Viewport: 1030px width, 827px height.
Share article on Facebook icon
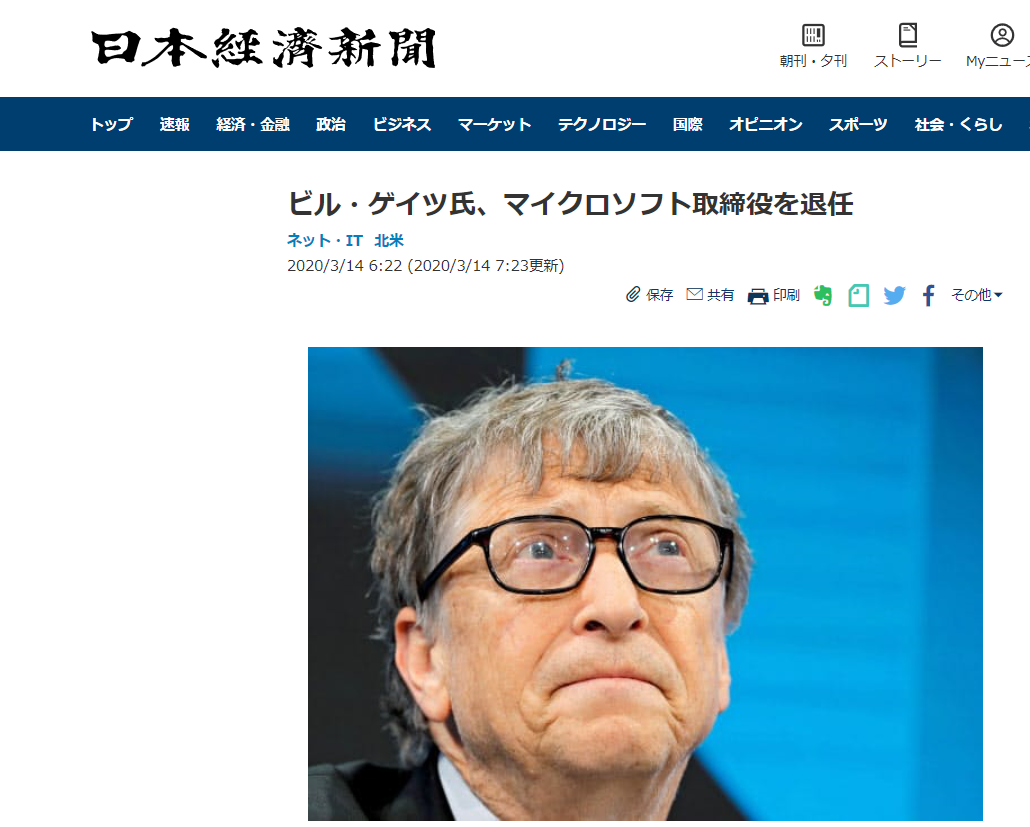[928, 295]
